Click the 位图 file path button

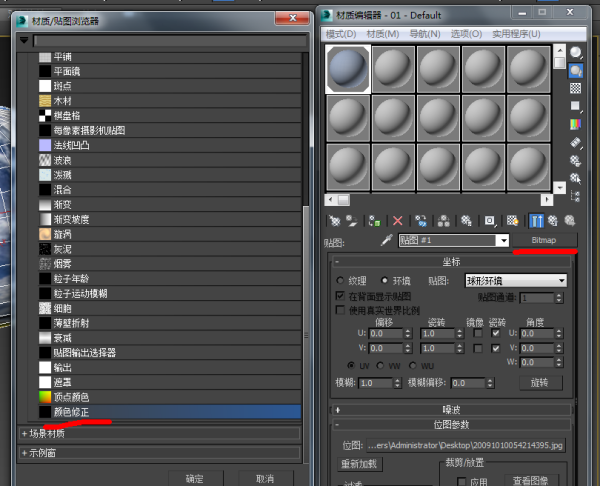[465, 445]
